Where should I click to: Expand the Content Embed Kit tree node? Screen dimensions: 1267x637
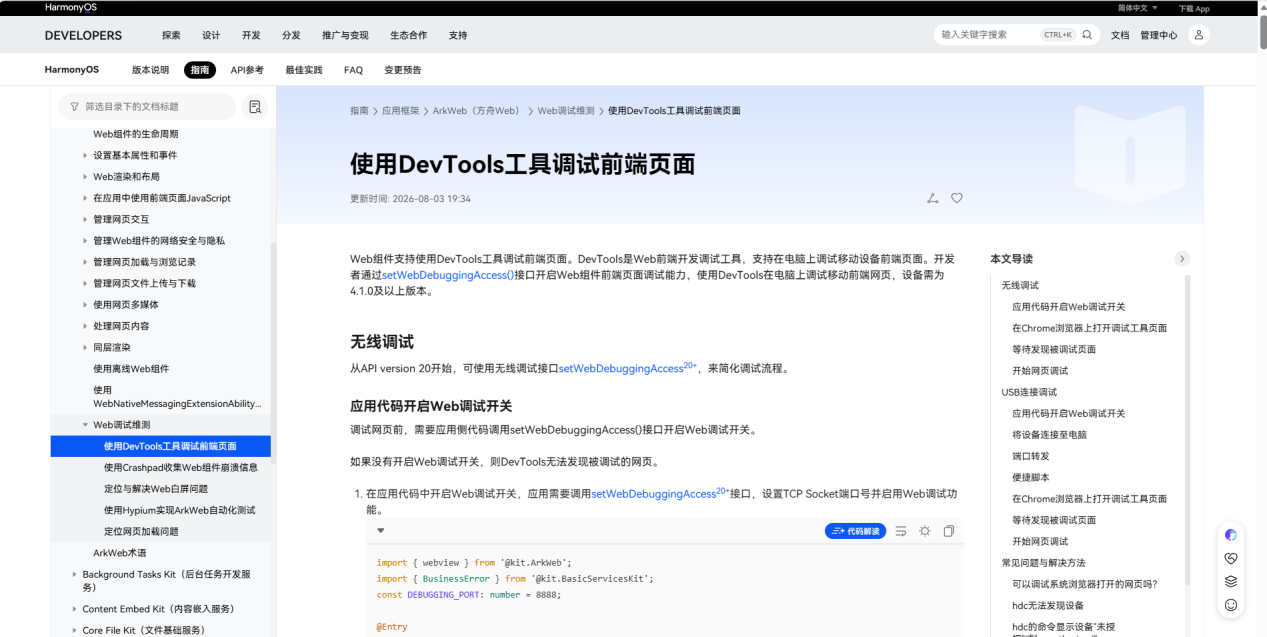[x=74, y=609]
